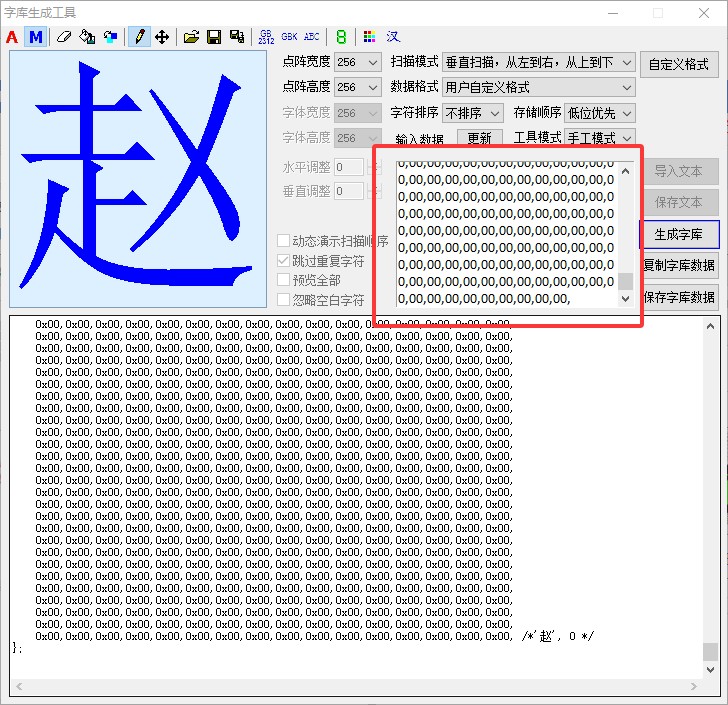Click inside the input data text box

(x=507, y=234)
